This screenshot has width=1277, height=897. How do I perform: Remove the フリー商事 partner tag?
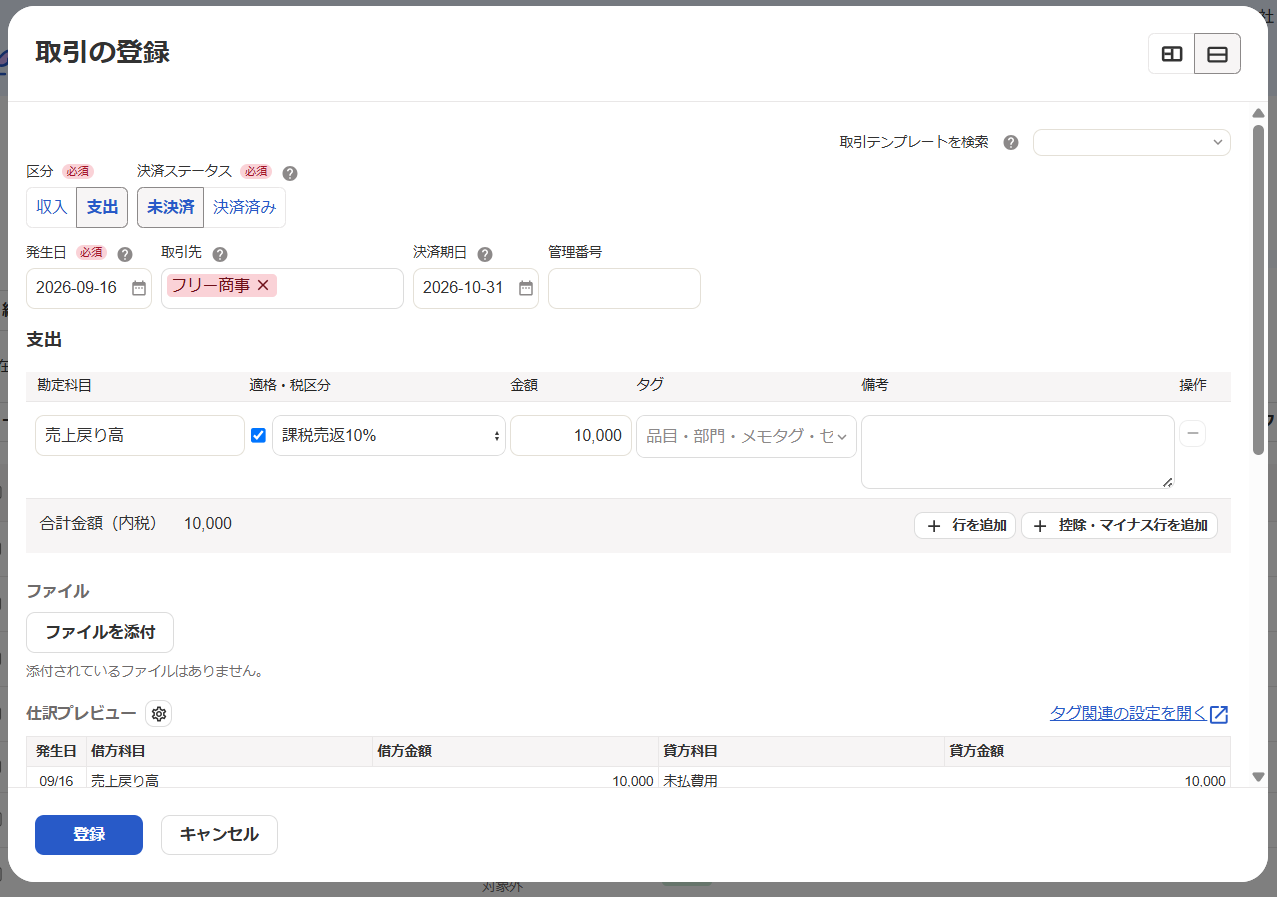pyautogui.click(x=263, y=286)
